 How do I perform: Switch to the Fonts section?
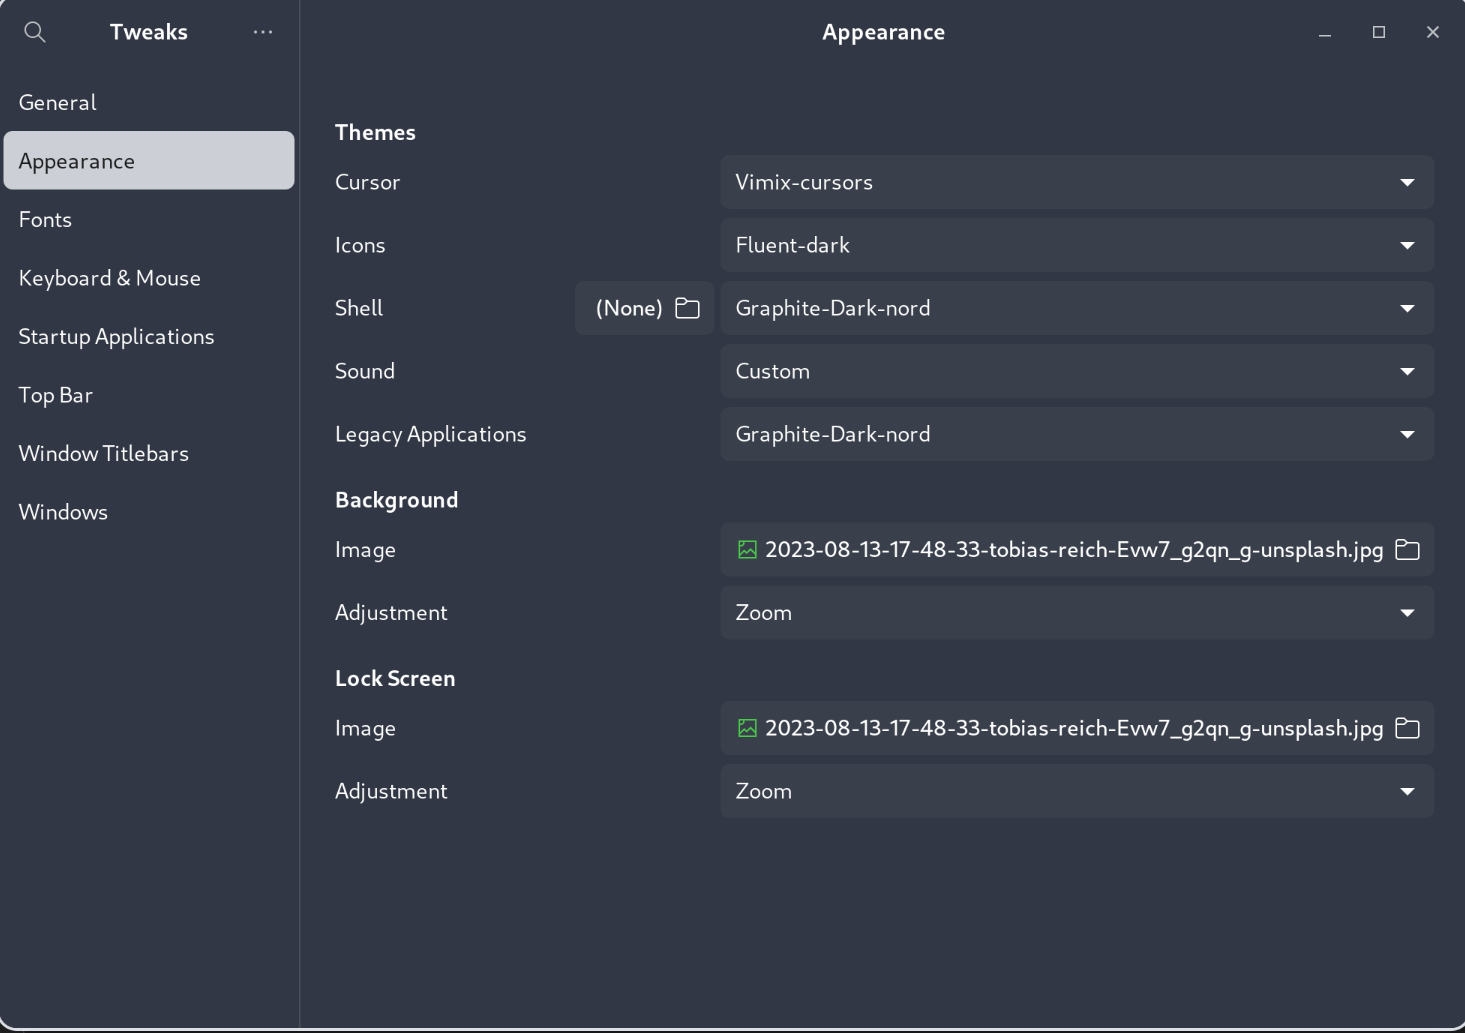click(46, 220)
